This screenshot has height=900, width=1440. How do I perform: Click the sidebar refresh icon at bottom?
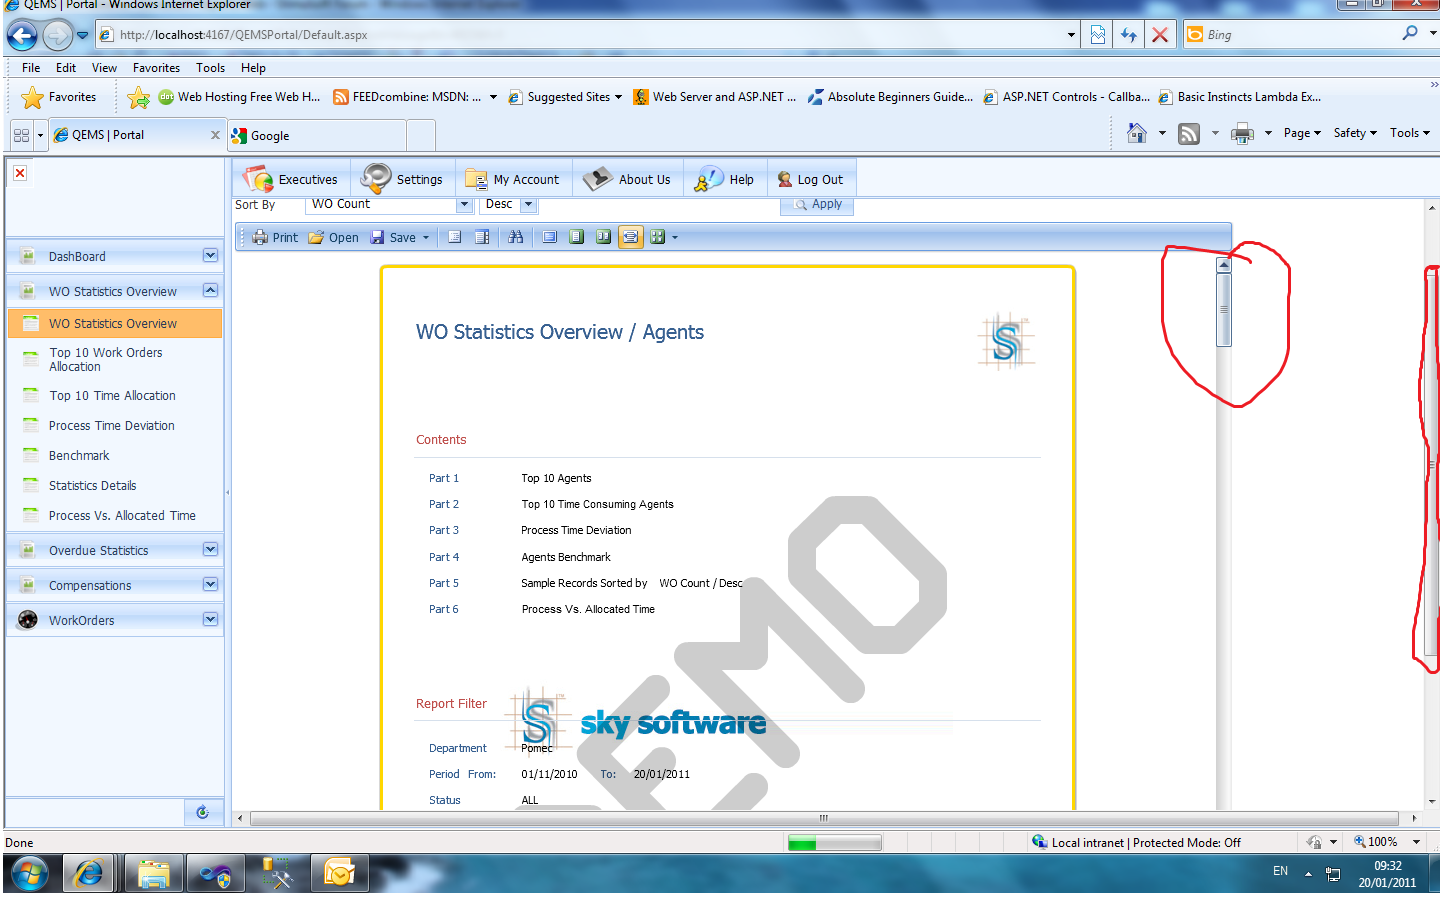tap(203, 812)
